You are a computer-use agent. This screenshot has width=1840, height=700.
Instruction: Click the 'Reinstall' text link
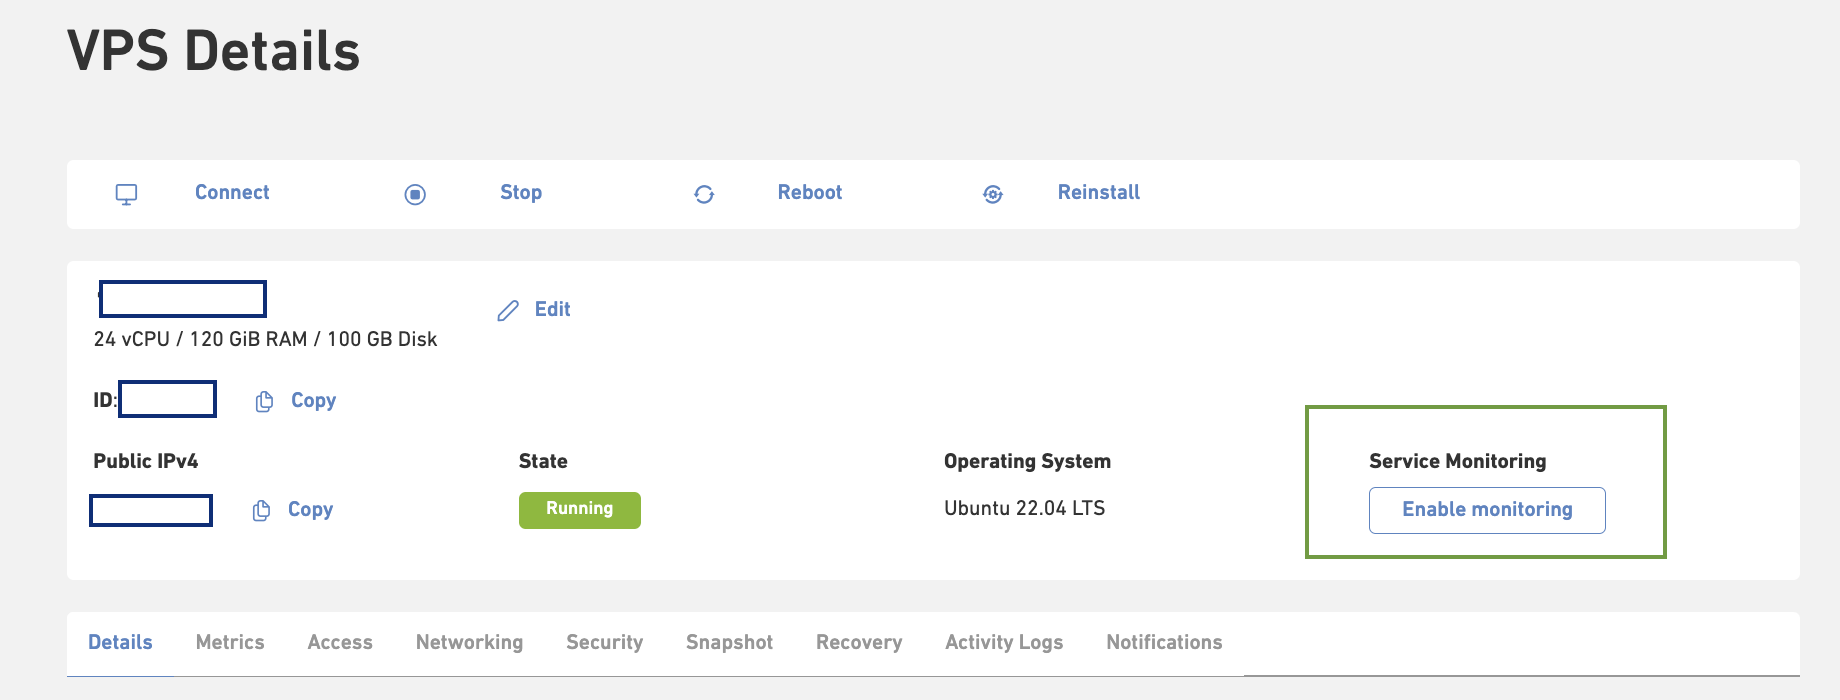click(x=1098, y=192)
